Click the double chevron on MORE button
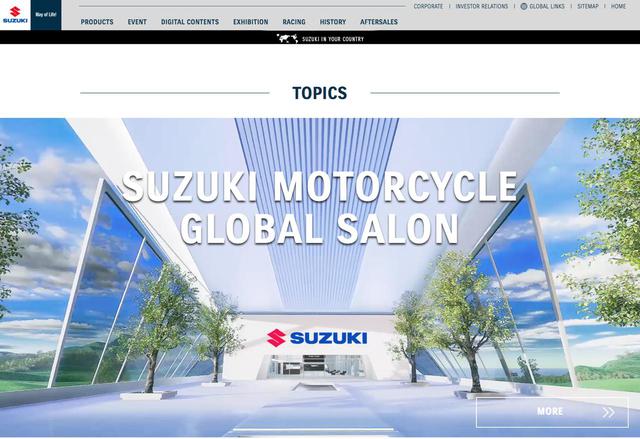 pyautogui.click(x=609, y=412)
